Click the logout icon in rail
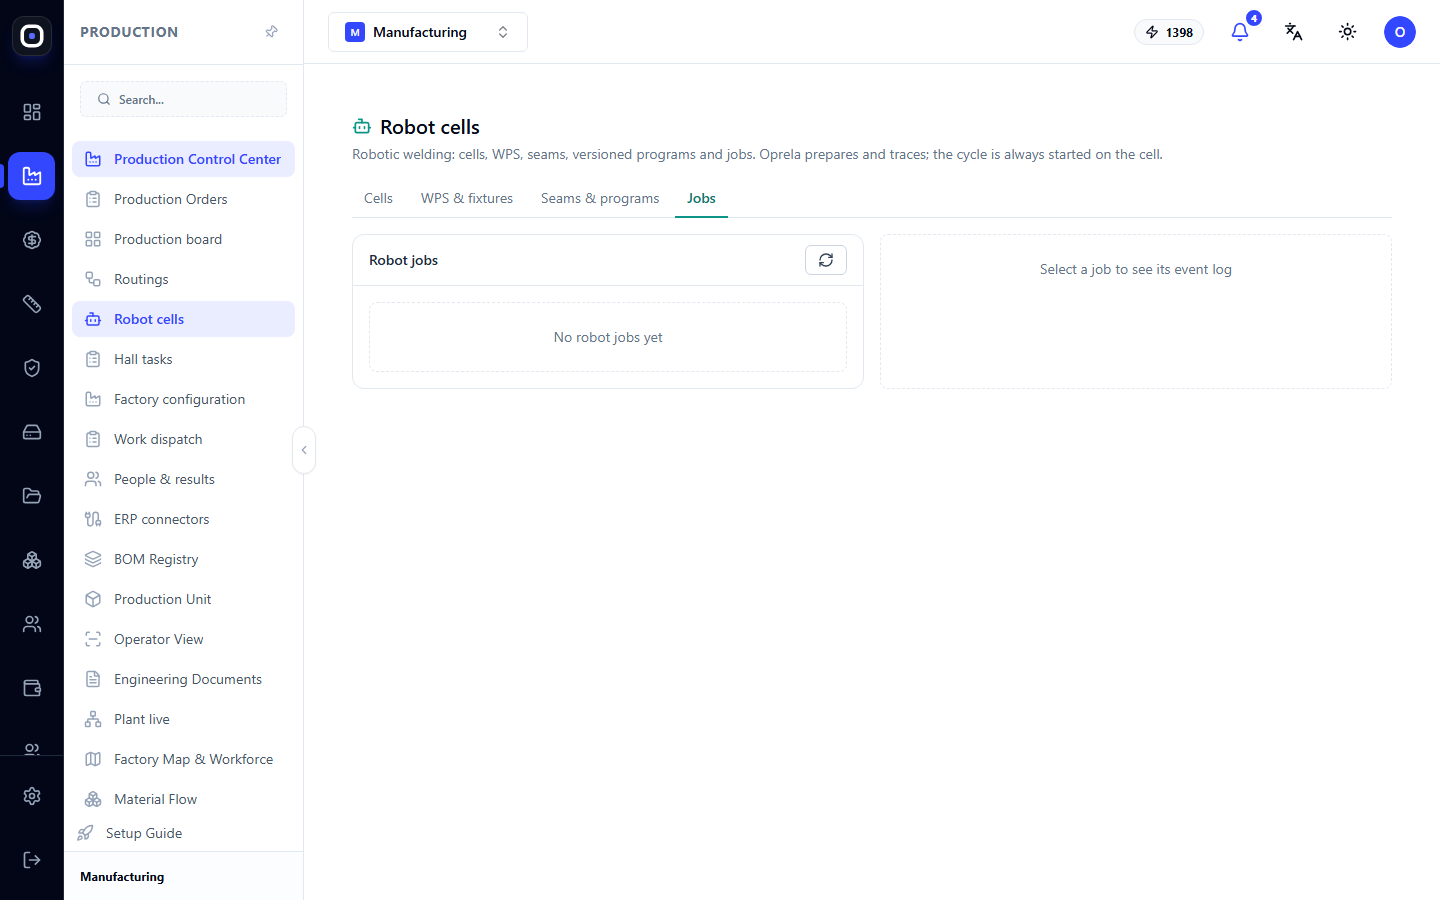1440x900 pixels. click(x=32, y=860)
